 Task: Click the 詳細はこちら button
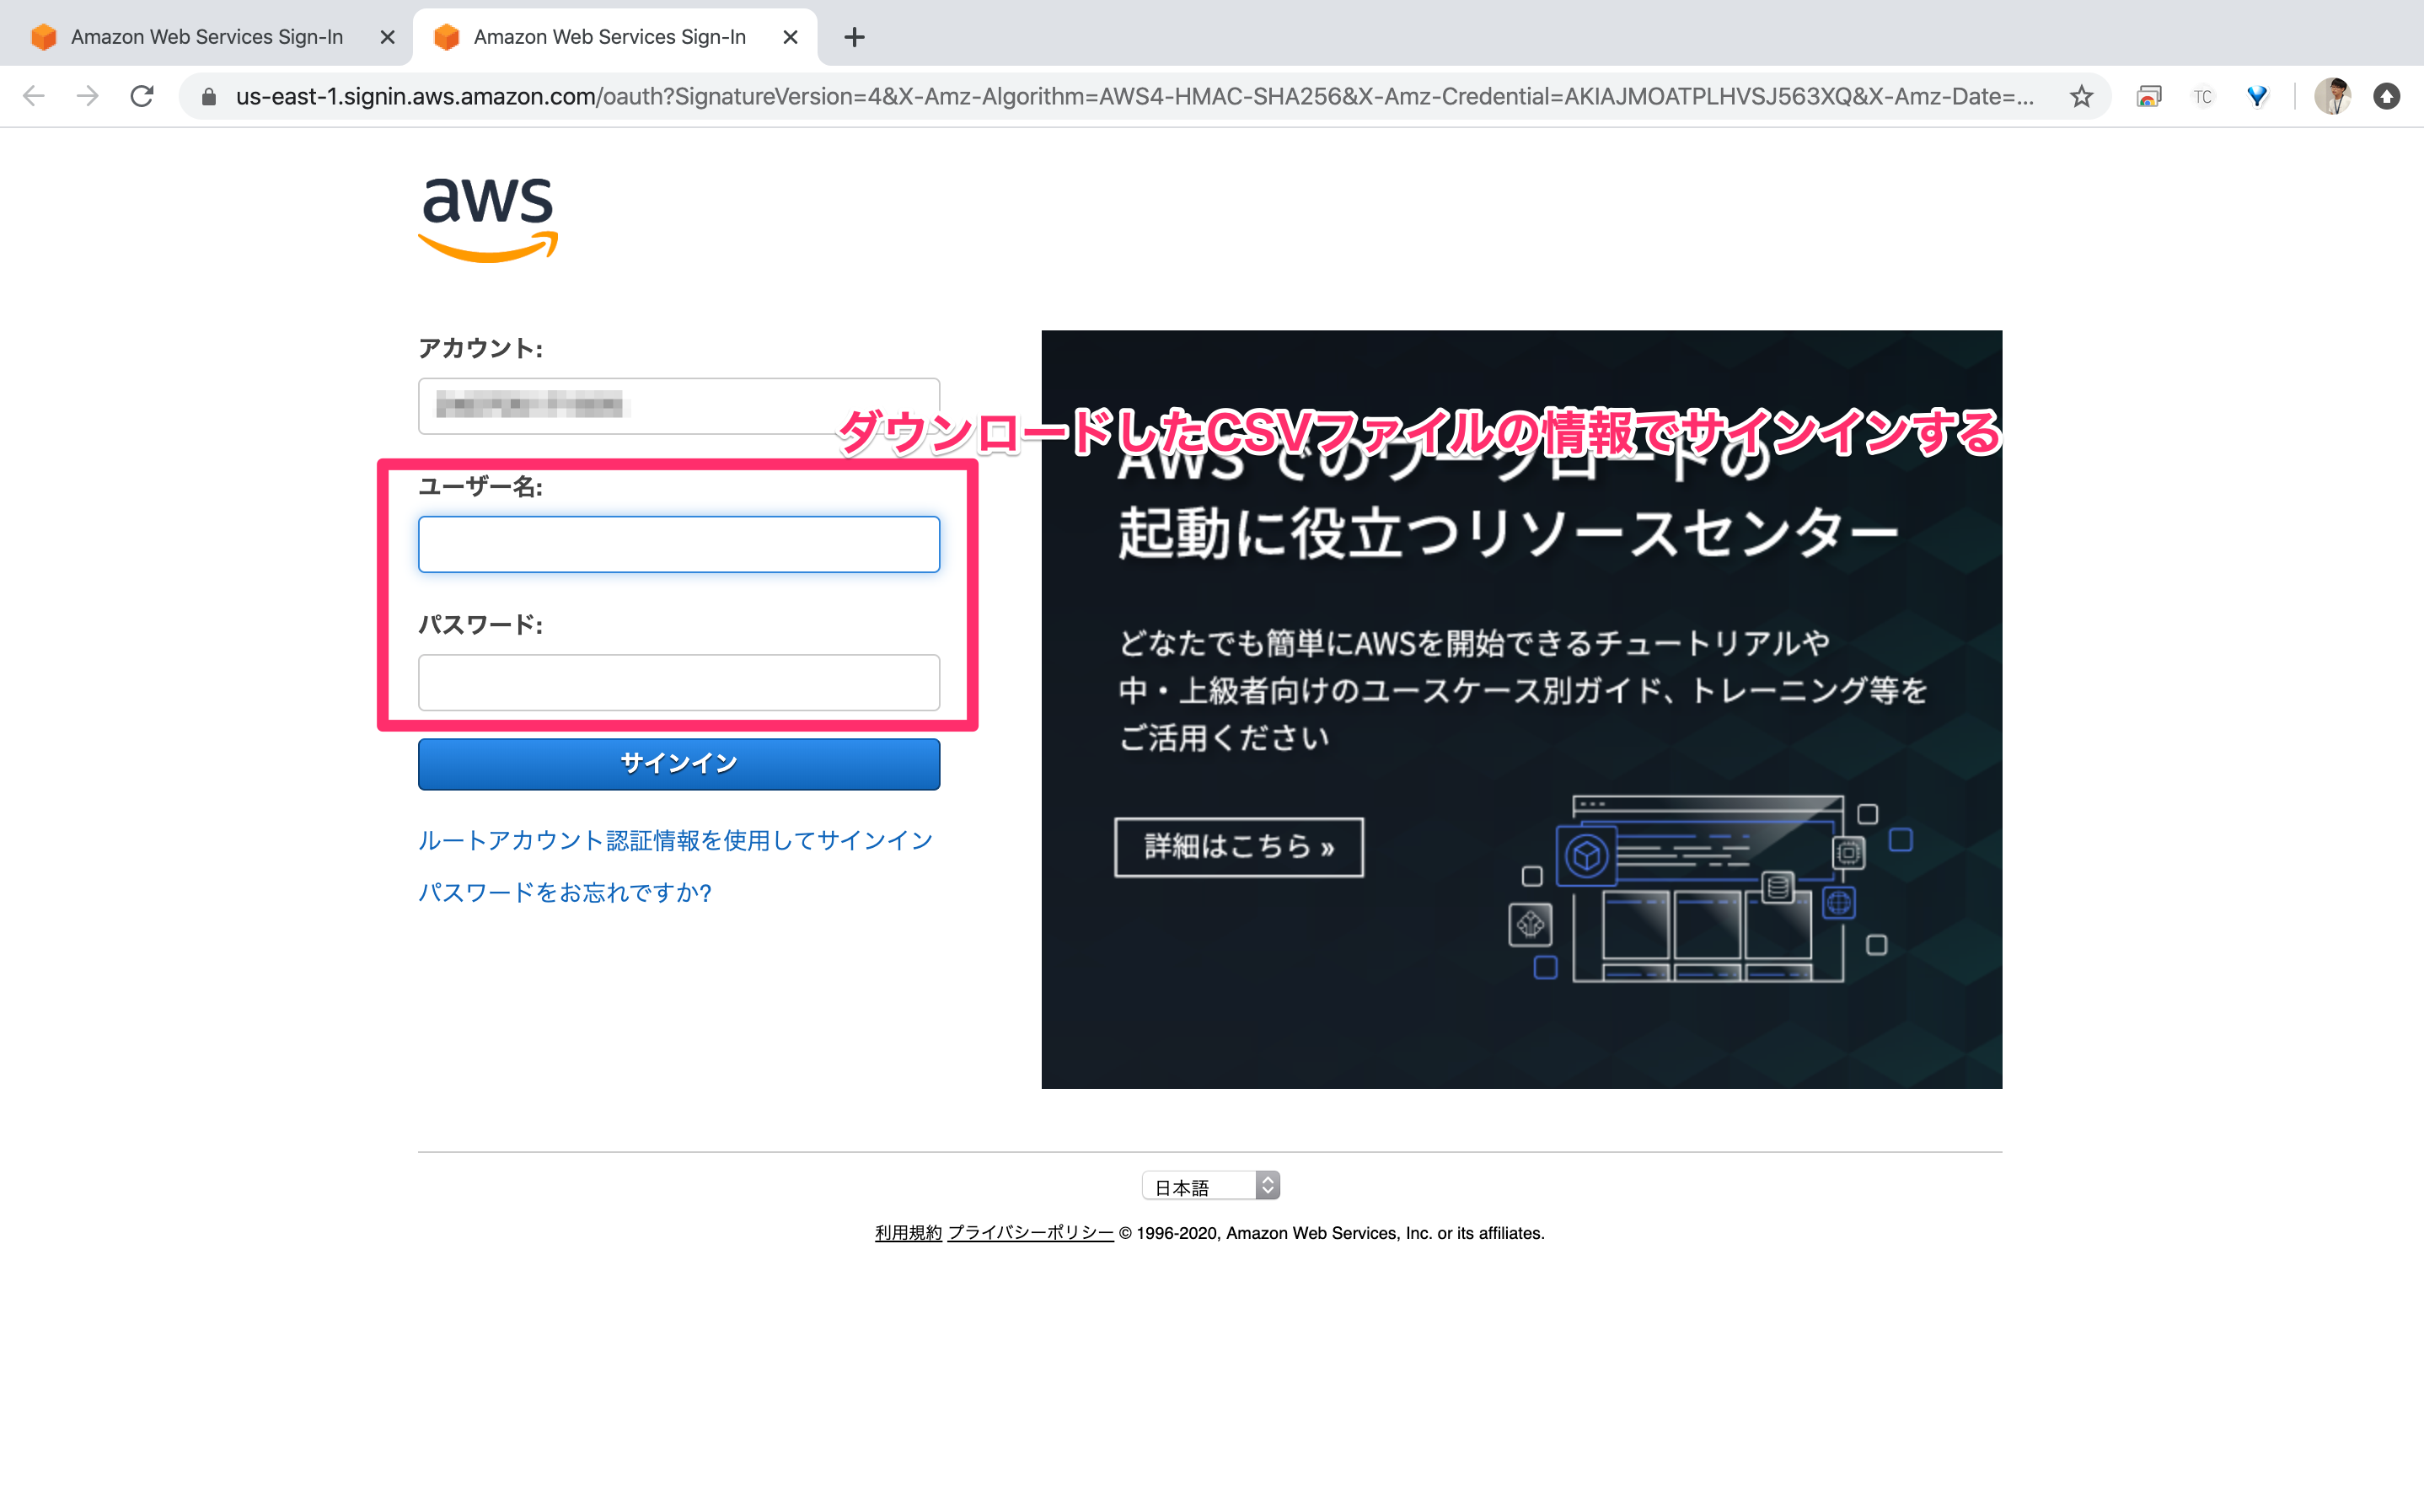(x=1238, y=847)
